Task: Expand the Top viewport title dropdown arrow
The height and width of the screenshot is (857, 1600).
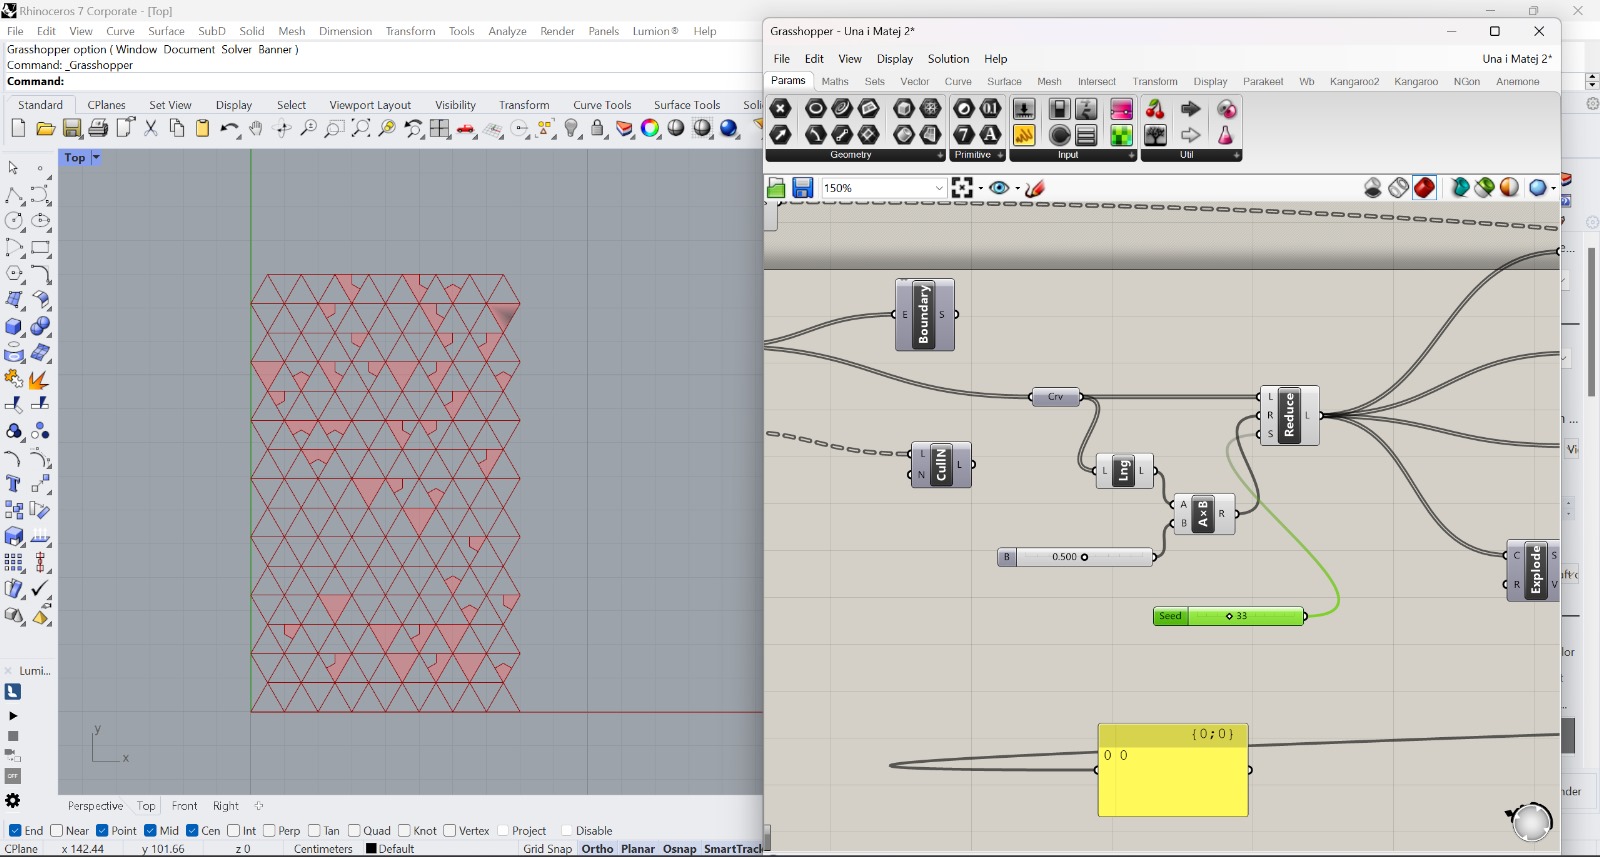Action: (96, 158)
